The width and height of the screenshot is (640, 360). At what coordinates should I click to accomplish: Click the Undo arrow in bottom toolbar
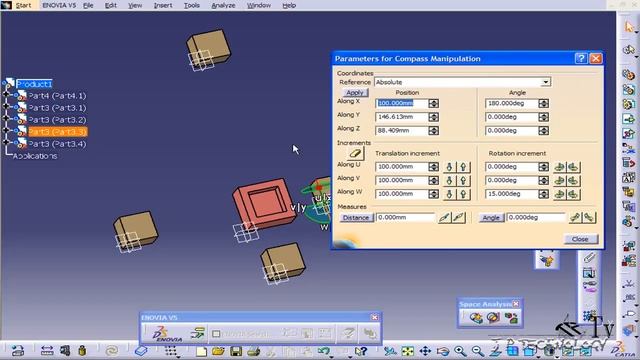pyautogui.click(x=324, y=351)
